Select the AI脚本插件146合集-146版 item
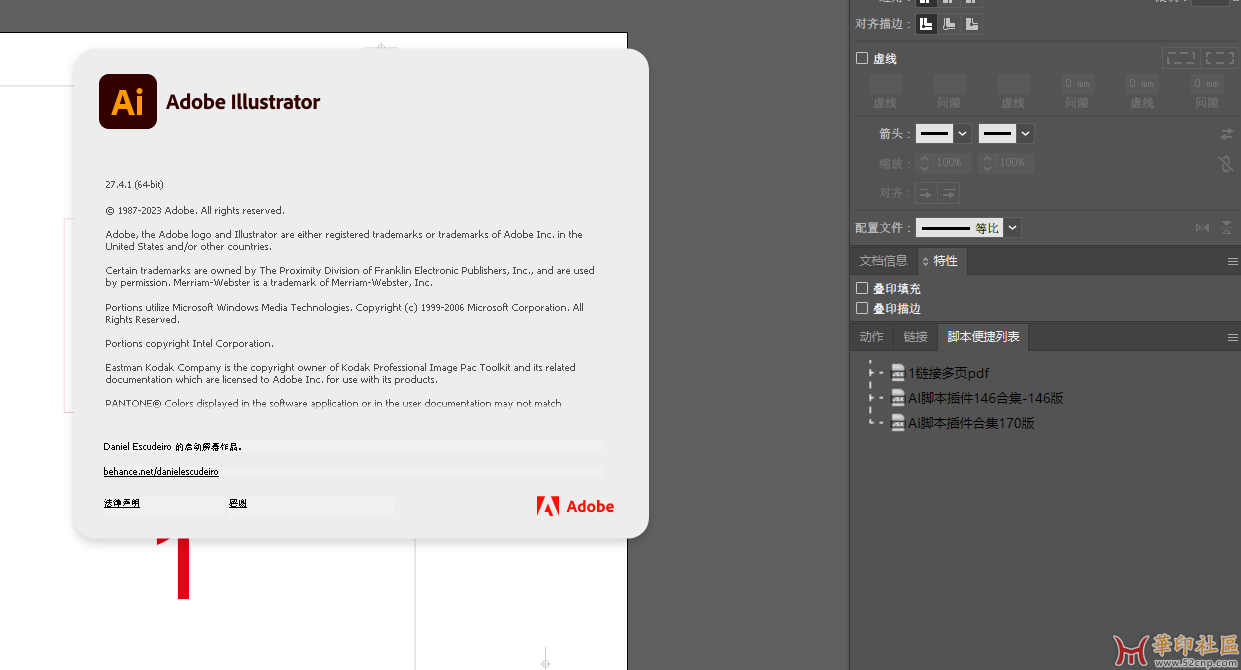 coord(977,398)
